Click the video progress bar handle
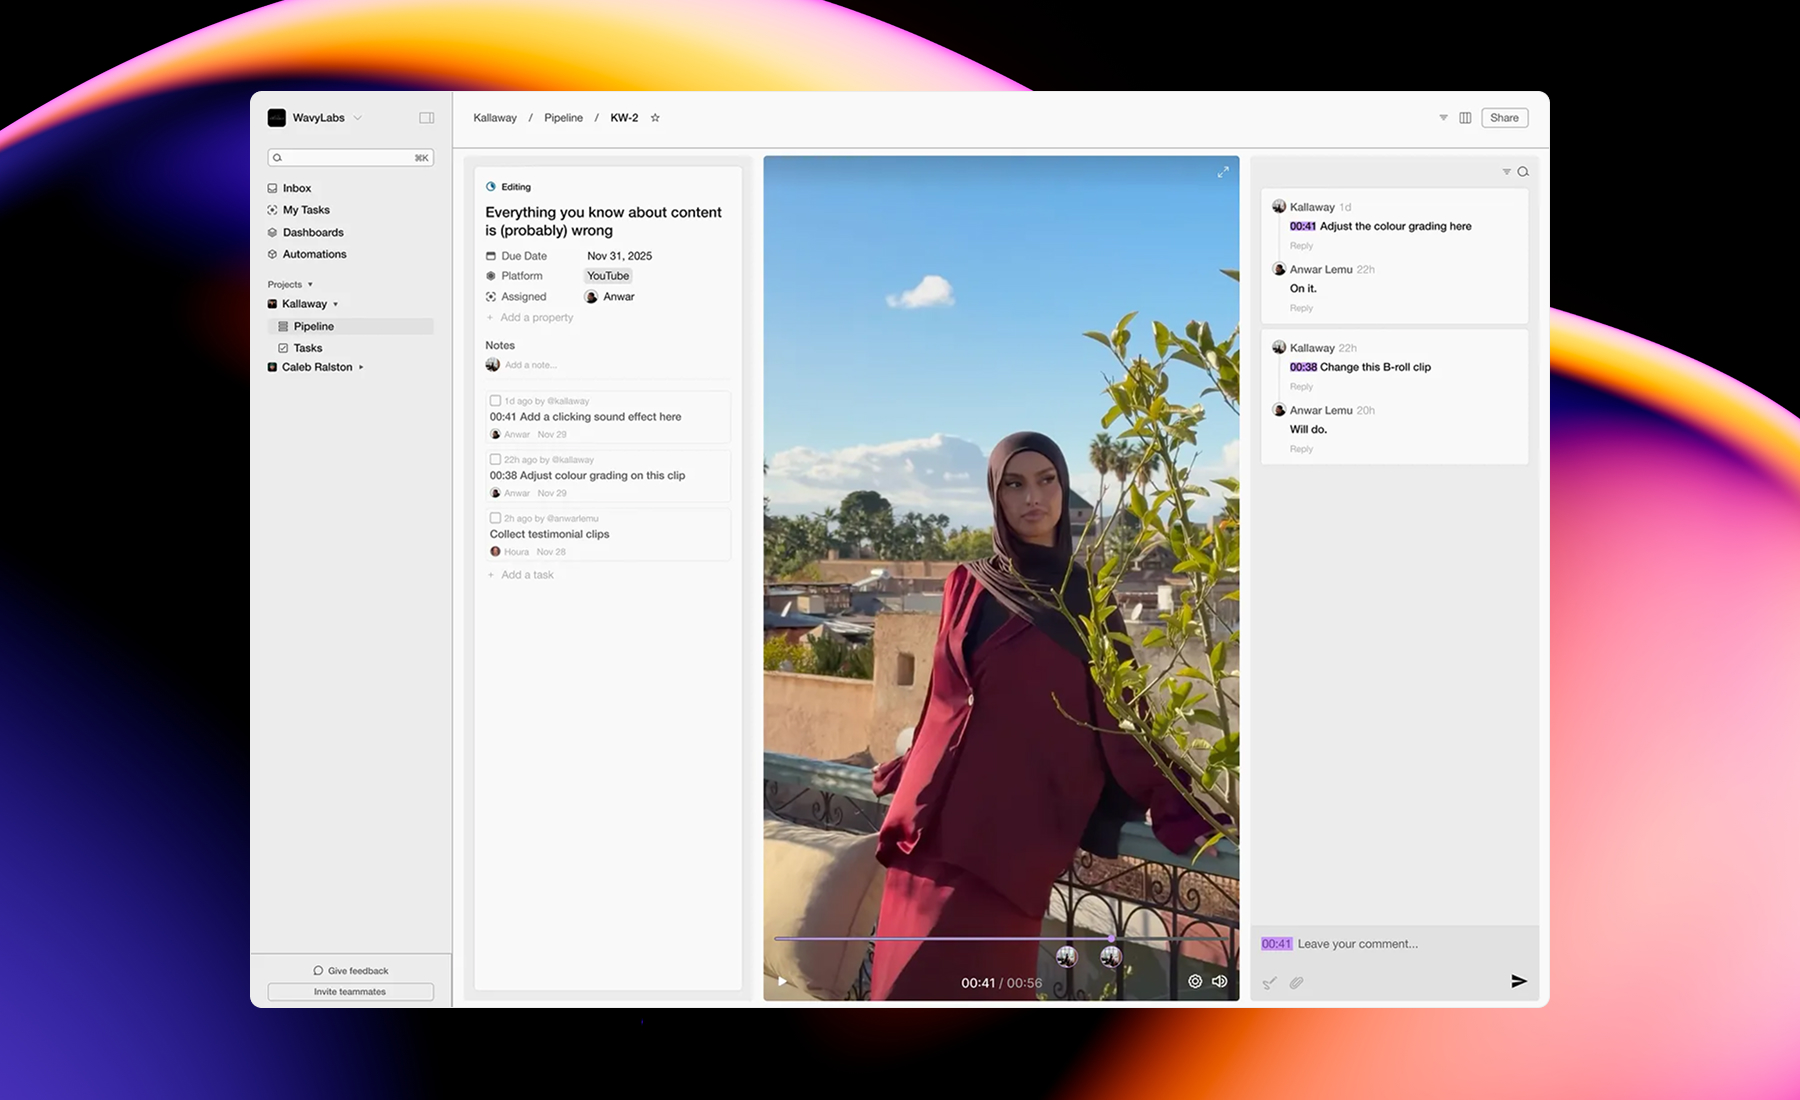1800x1100 pixels. pyautogui.click(x=1111, y=938)
